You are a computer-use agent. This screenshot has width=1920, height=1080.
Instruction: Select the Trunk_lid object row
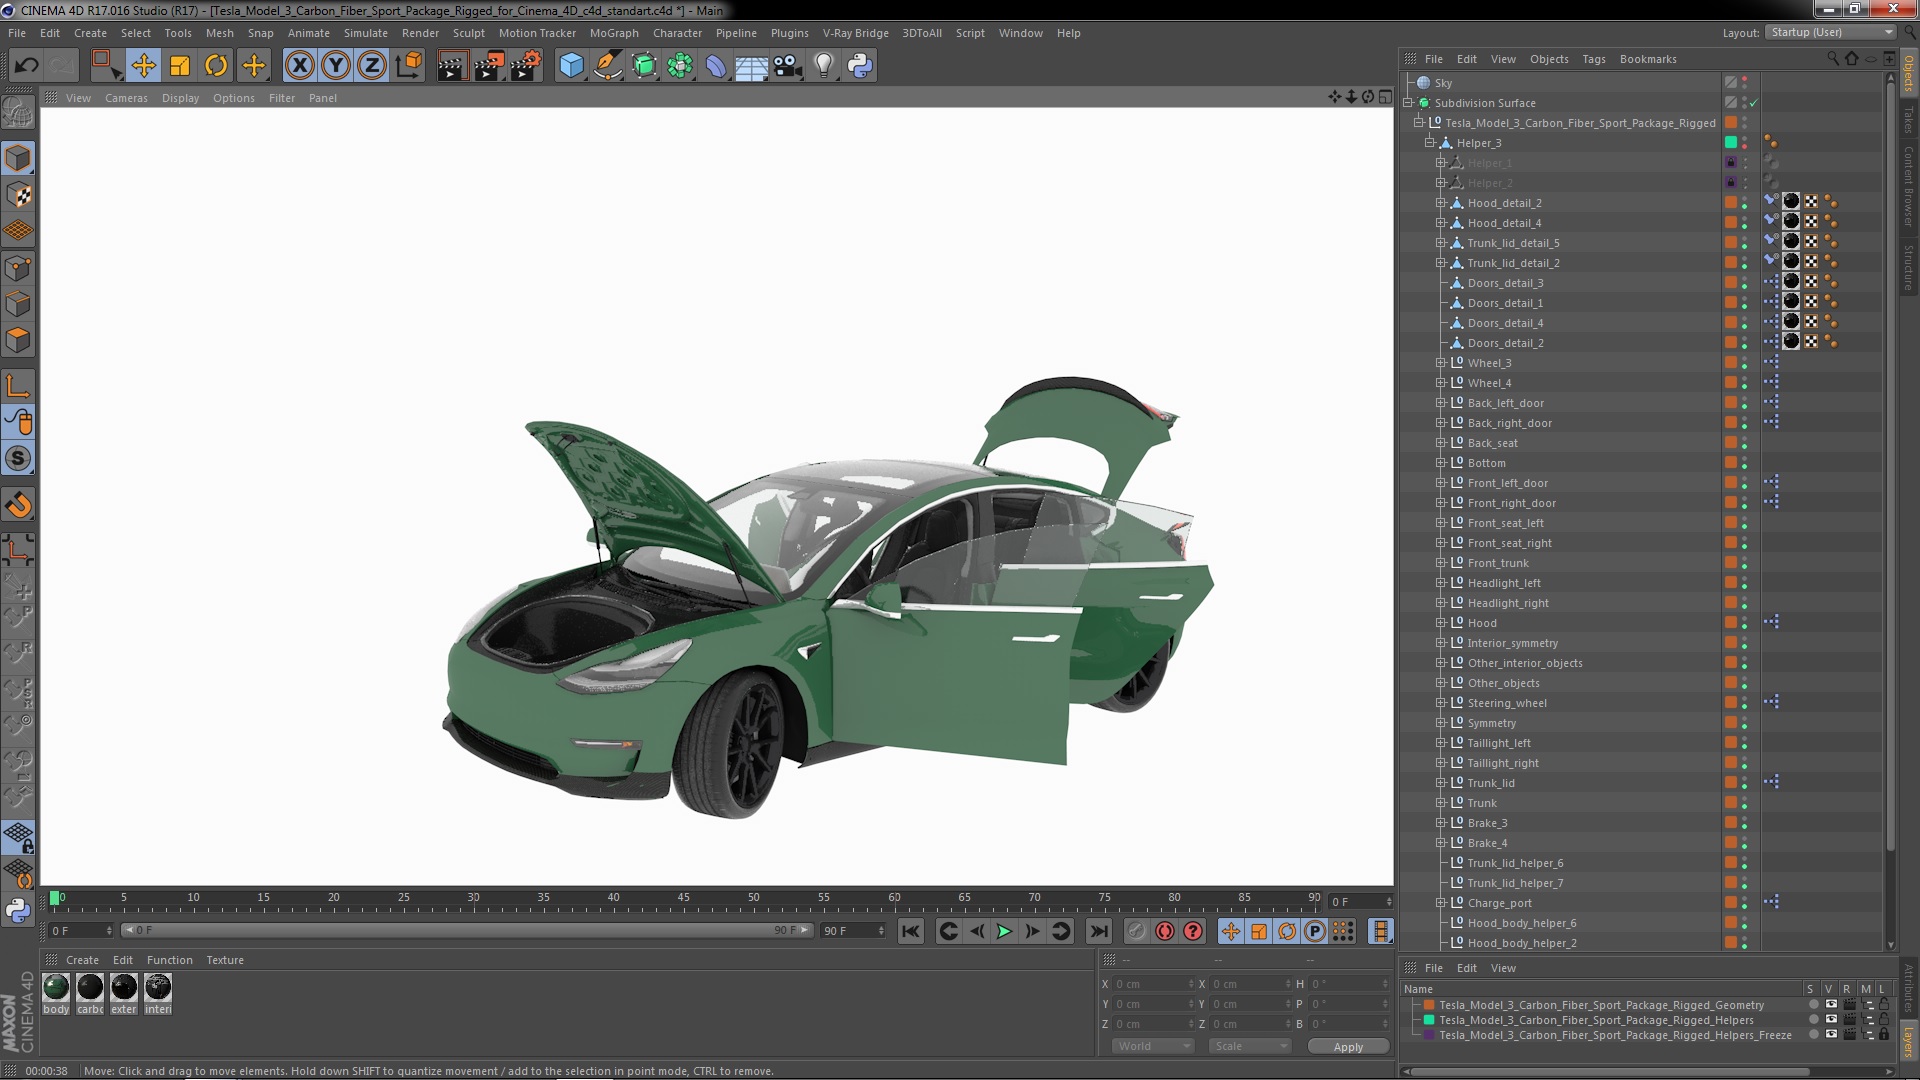(x=1491, y=783)
